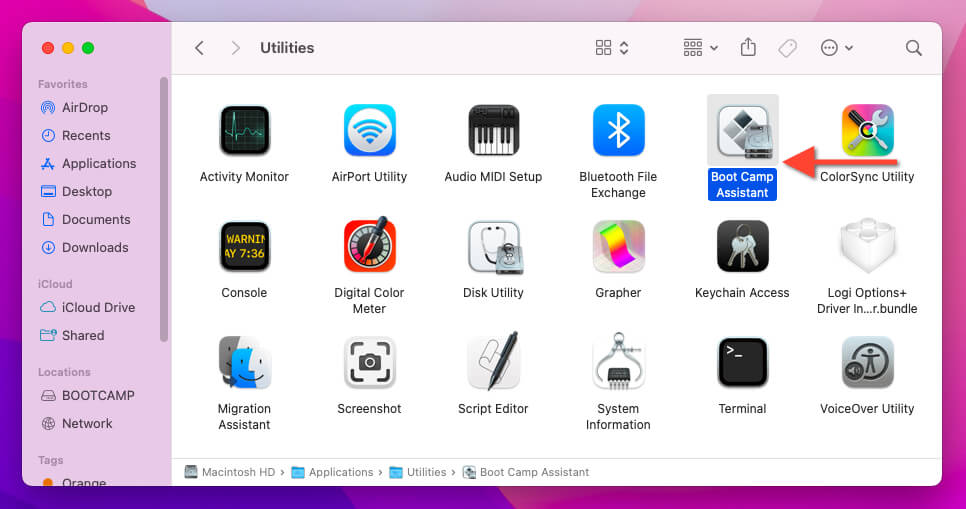This screenshot has height=509, width=966.
Task: Select Audio MIDI Setup icon
Action: [x=493, y=130]
